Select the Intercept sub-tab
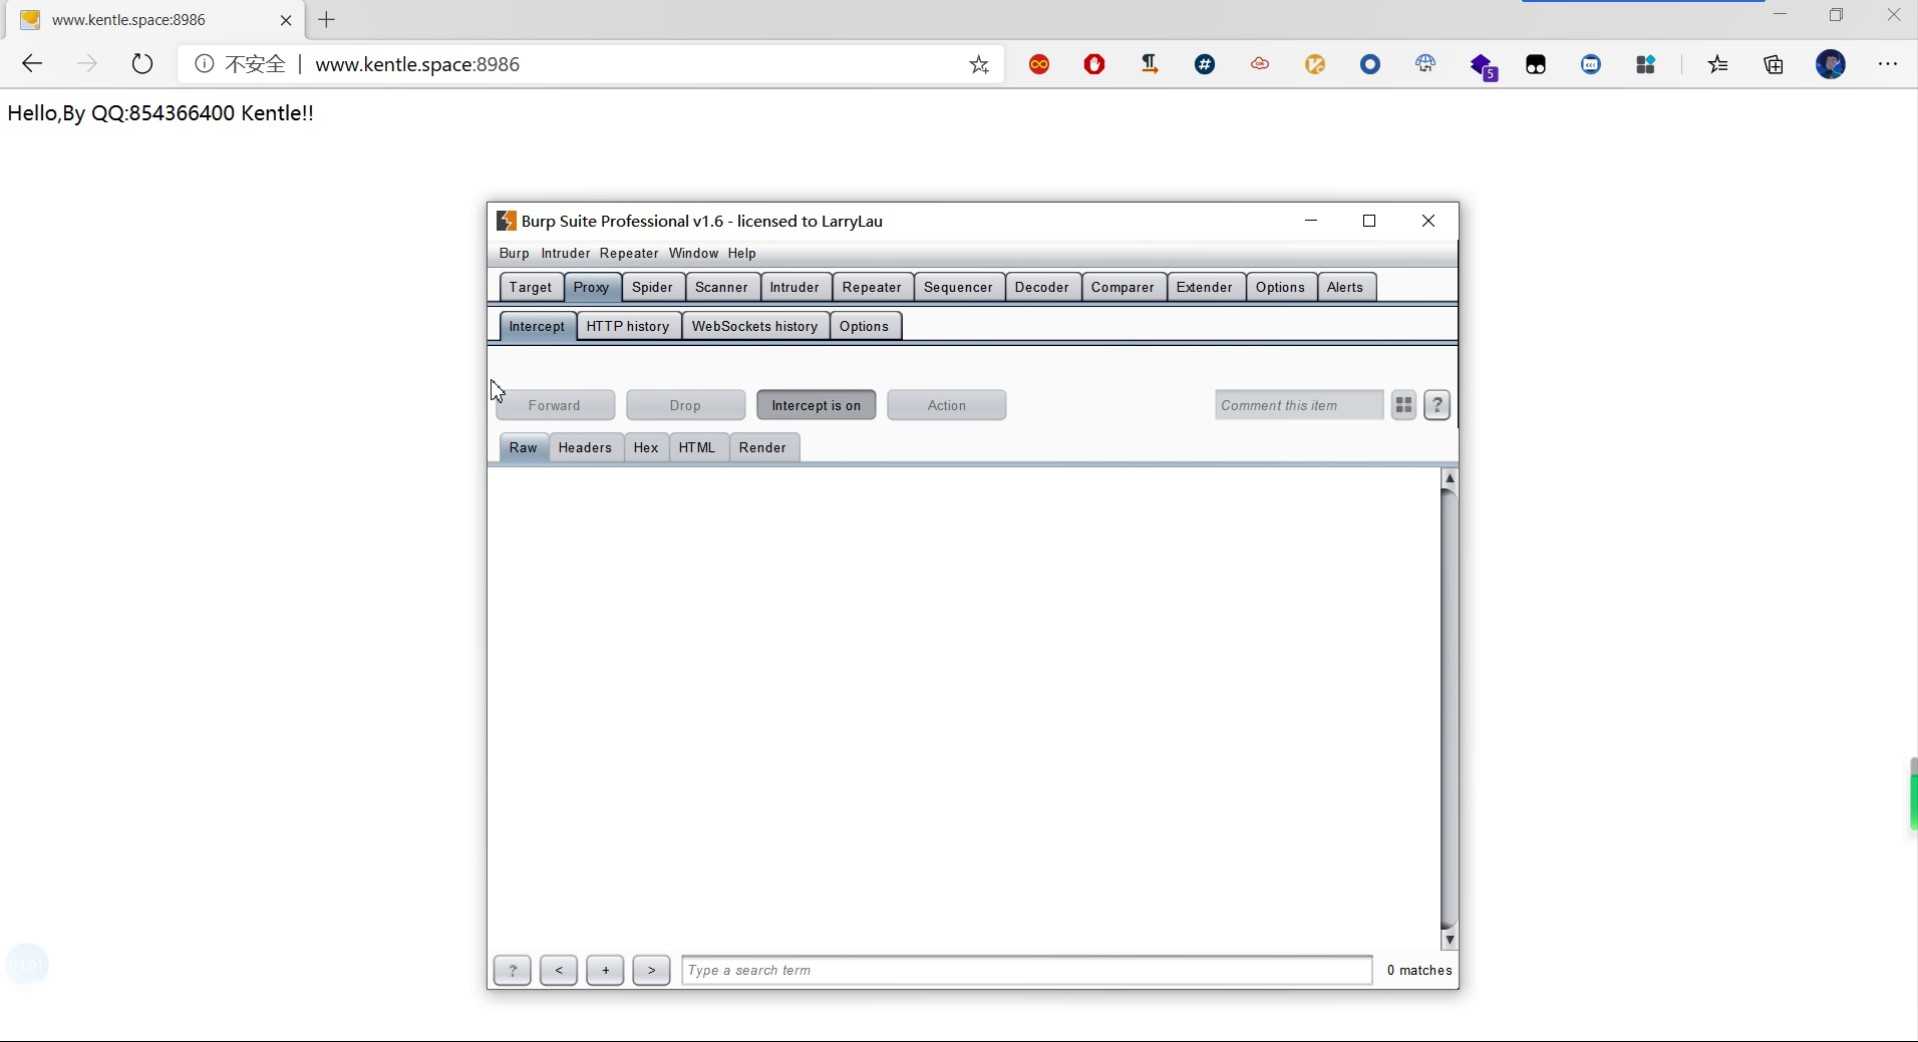Screen dimensions: 1918x1042 tap(537, 326)
